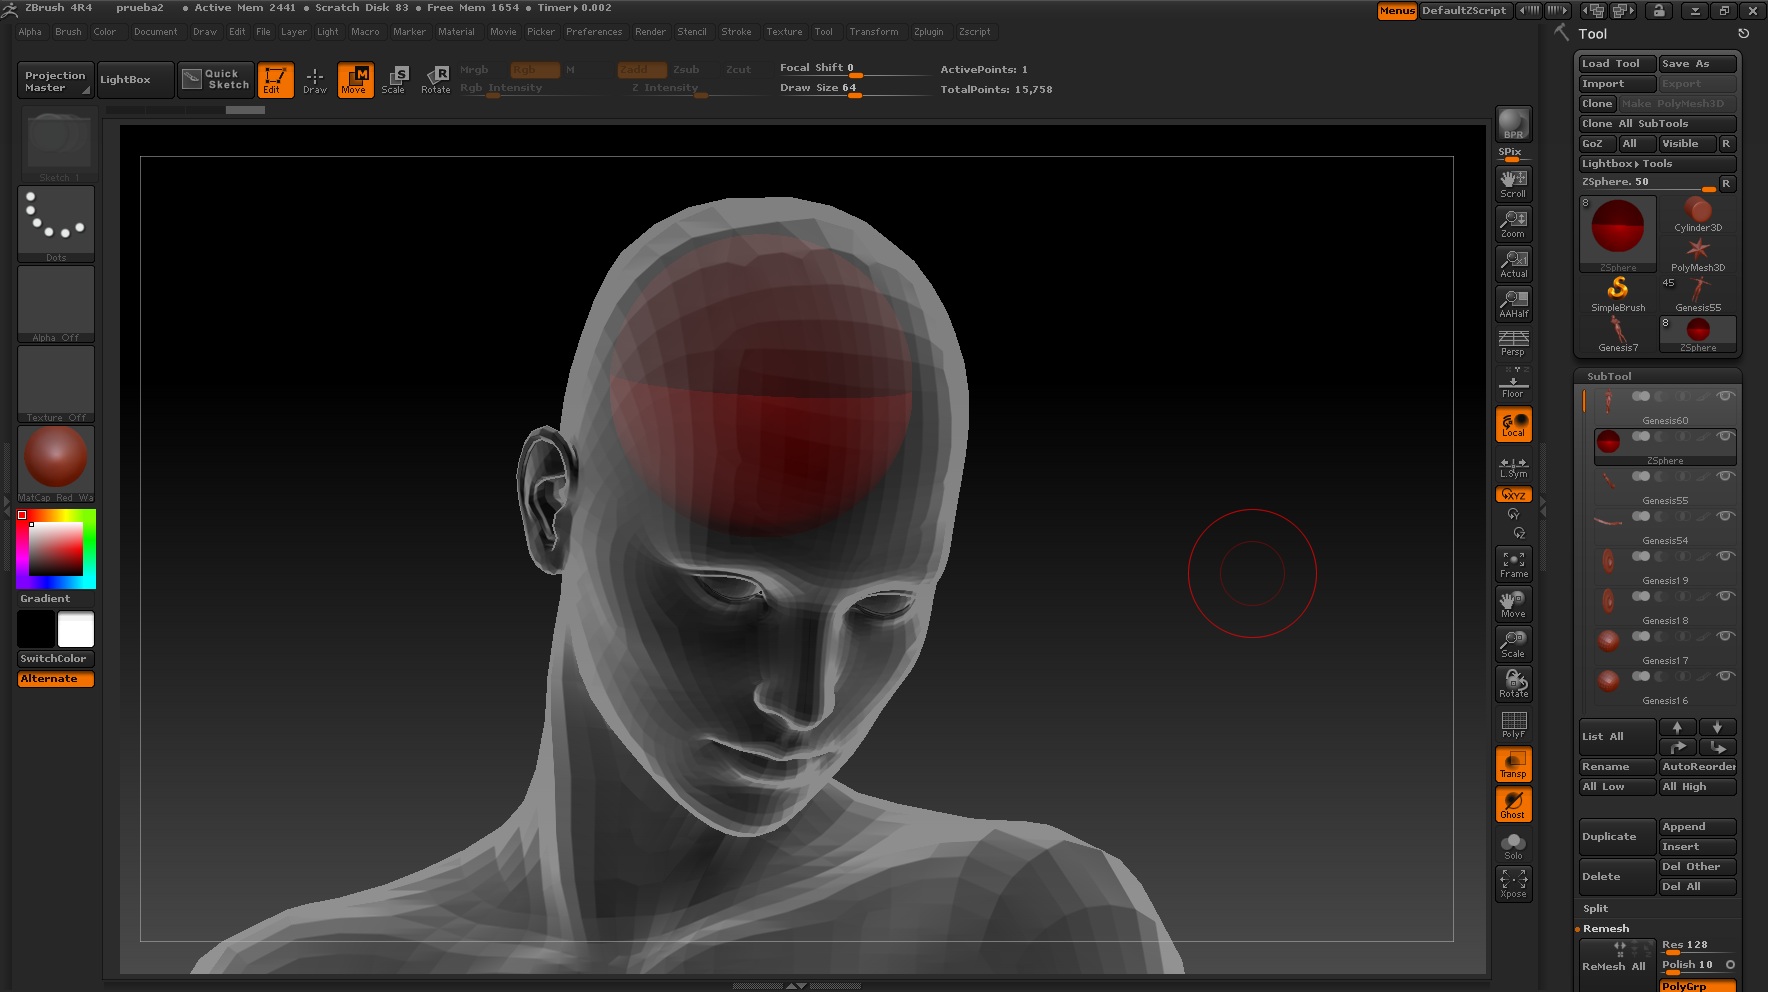Click the Actual size icon
This screenshot has width=1768, height=992.
click(x=1513, y=264)
